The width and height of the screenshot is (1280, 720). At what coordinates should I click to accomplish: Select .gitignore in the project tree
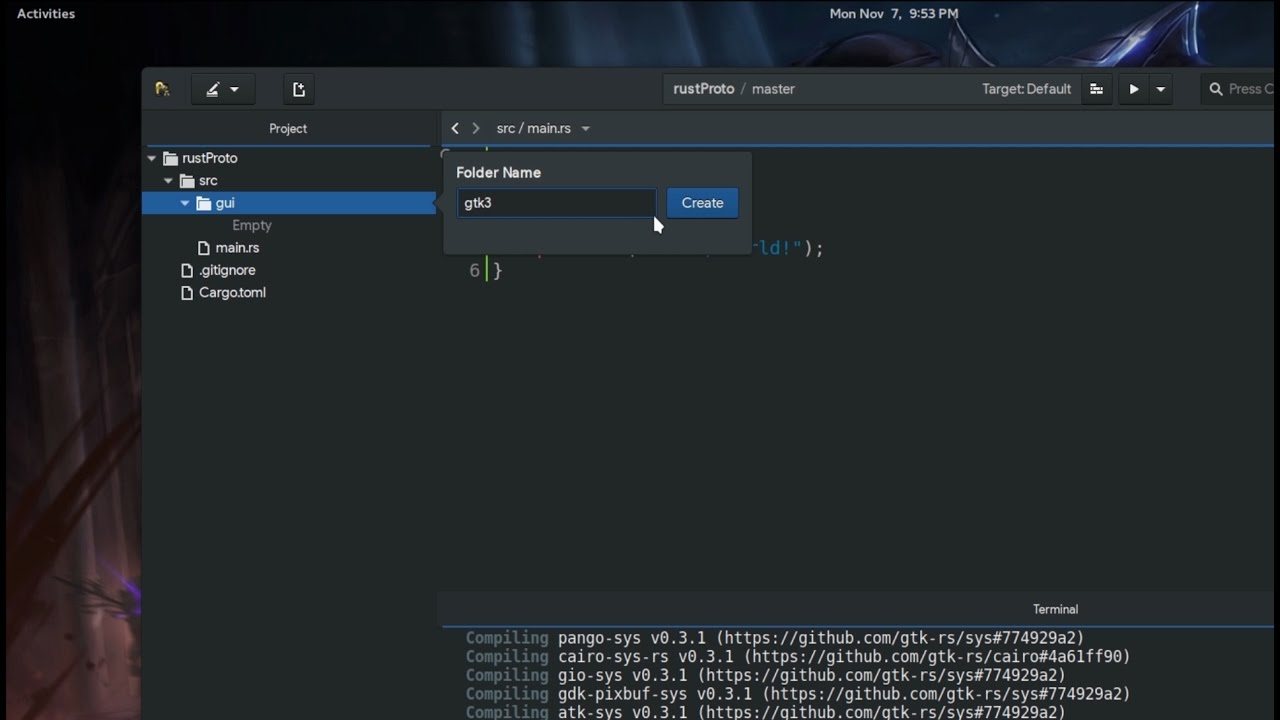pyautogui.click(x=227, y=270)
